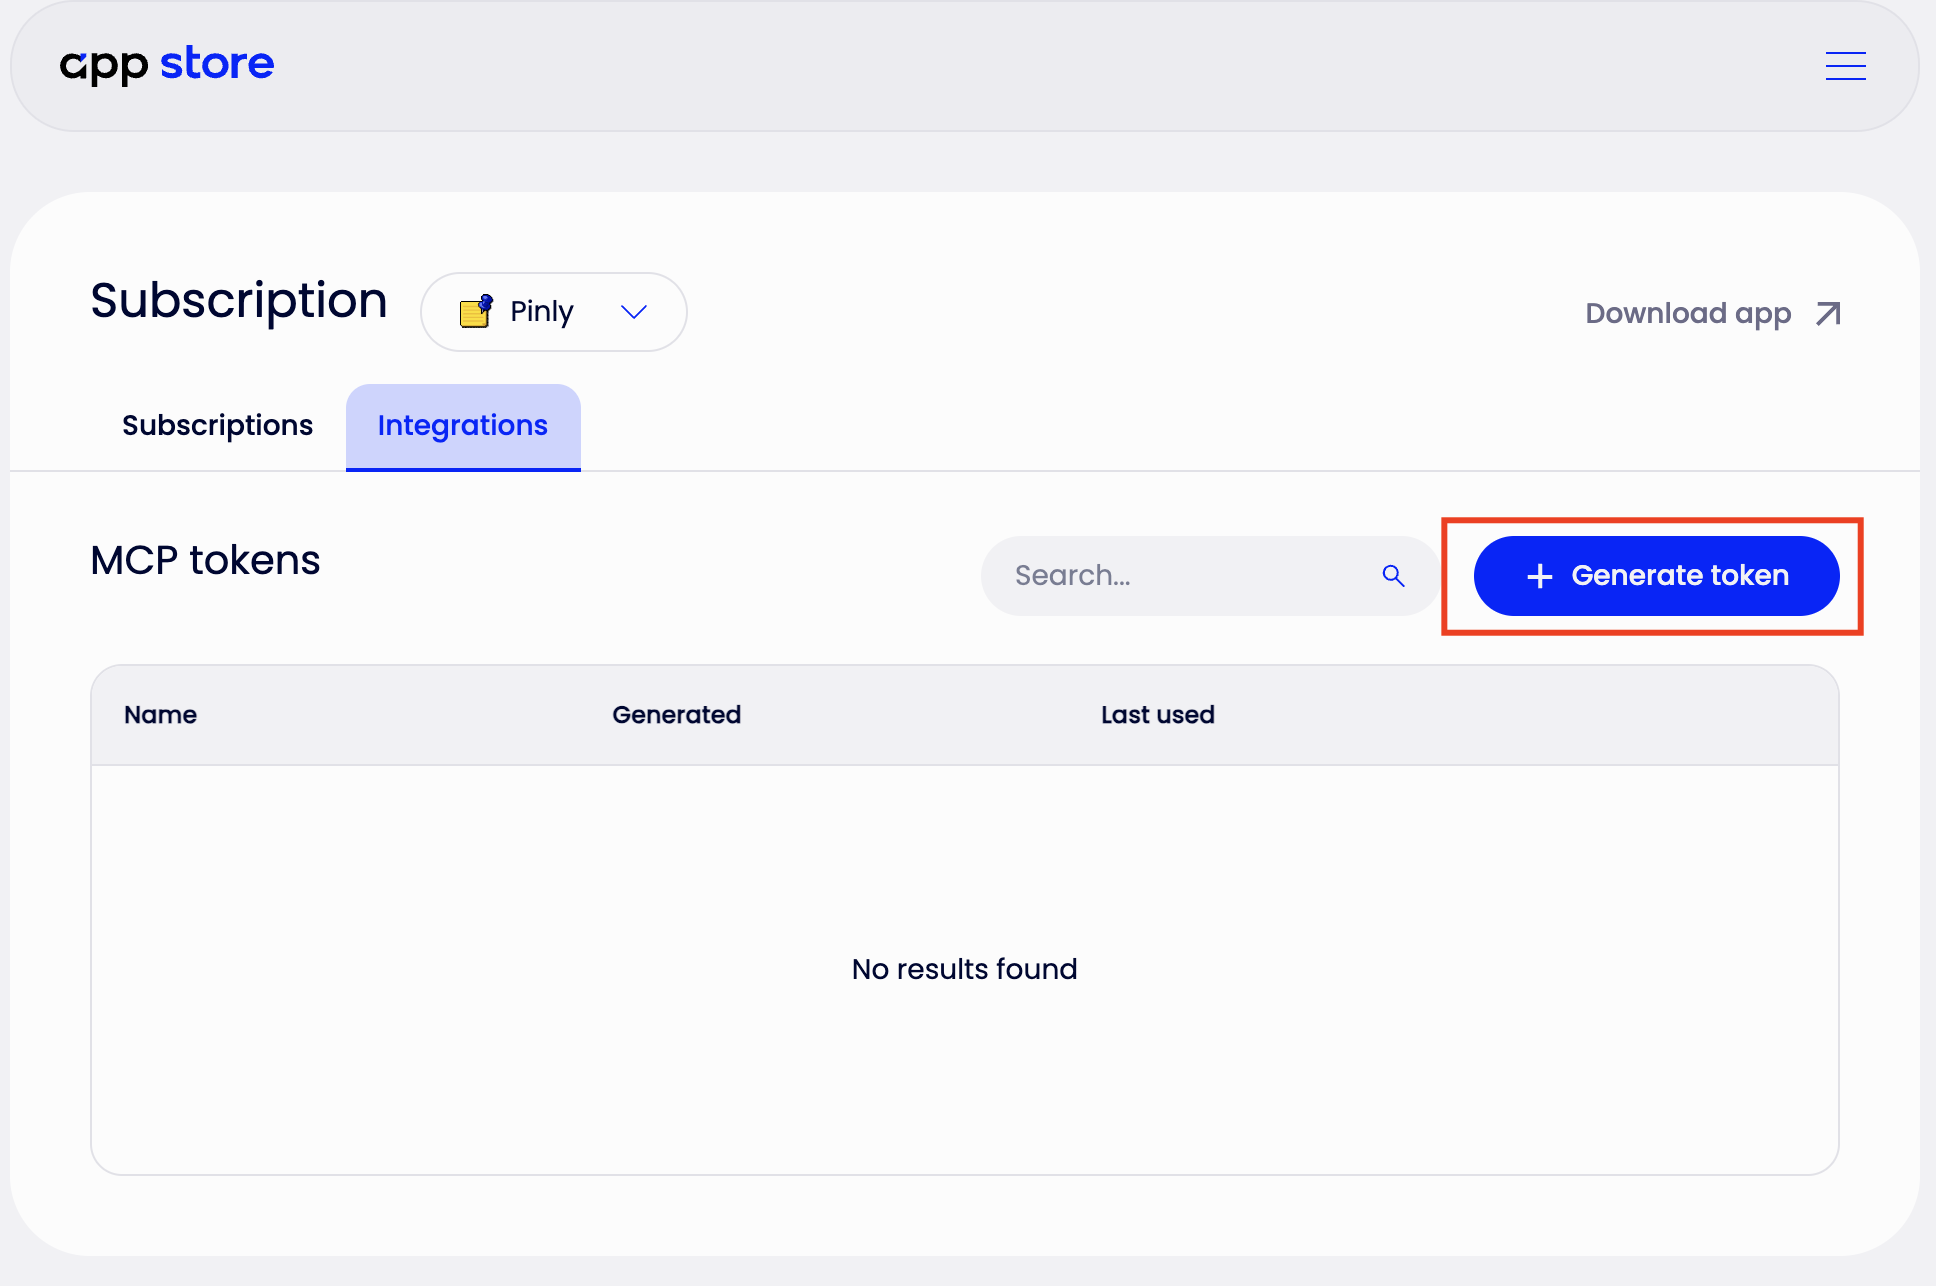This screenshot has width=1936, height=1286.
Task: Click the MCP tokens heading
Action: (x=205, y=561)
